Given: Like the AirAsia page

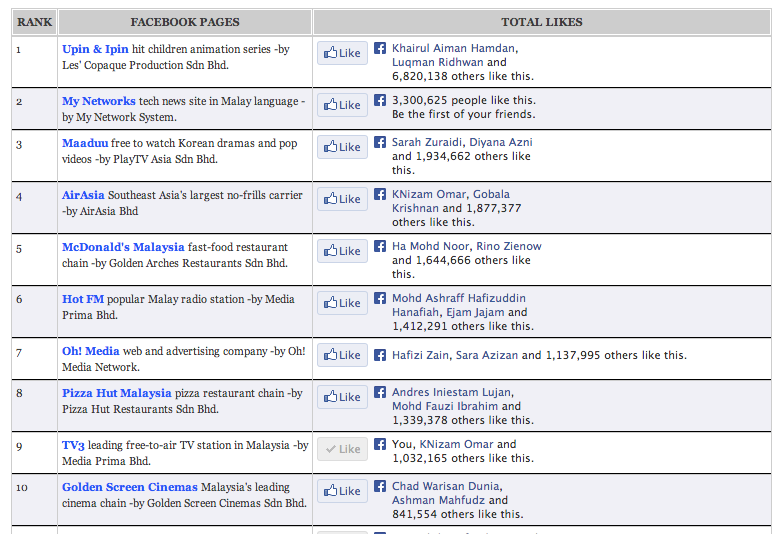Looking at the screenshot, I should tap(342, 199).
